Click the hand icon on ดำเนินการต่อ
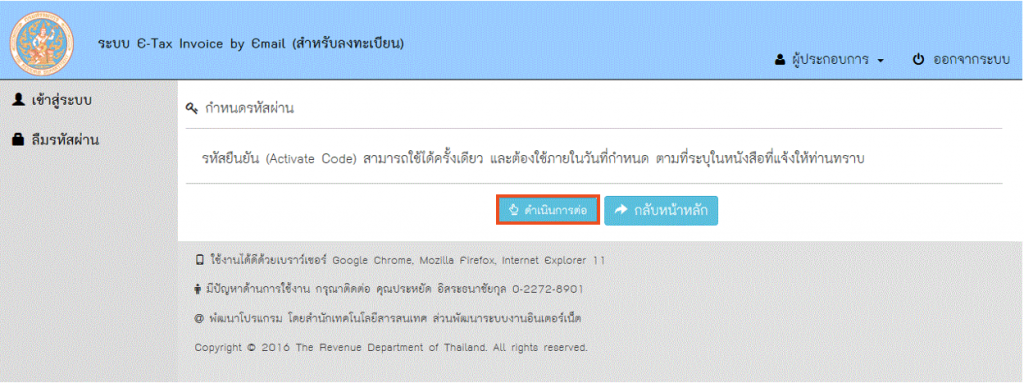The image size is (1024, 383). coord(513,210)
